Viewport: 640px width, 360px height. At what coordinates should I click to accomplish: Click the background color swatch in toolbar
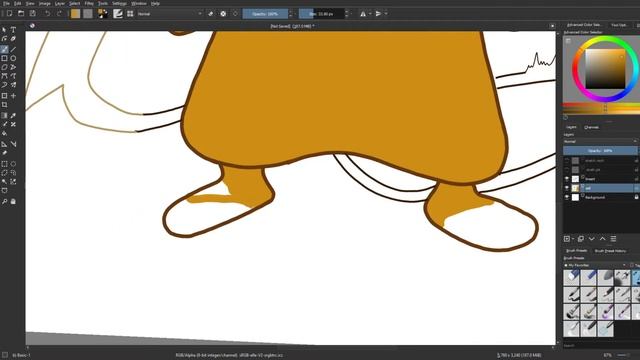[x=88, y=13]
